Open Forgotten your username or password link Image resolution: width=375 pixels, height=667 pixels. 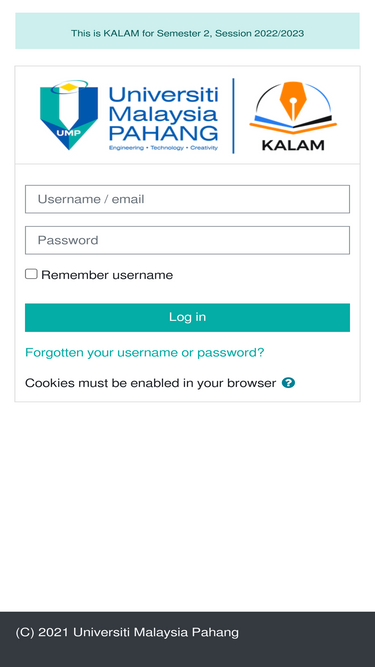(x=145, y=353)
